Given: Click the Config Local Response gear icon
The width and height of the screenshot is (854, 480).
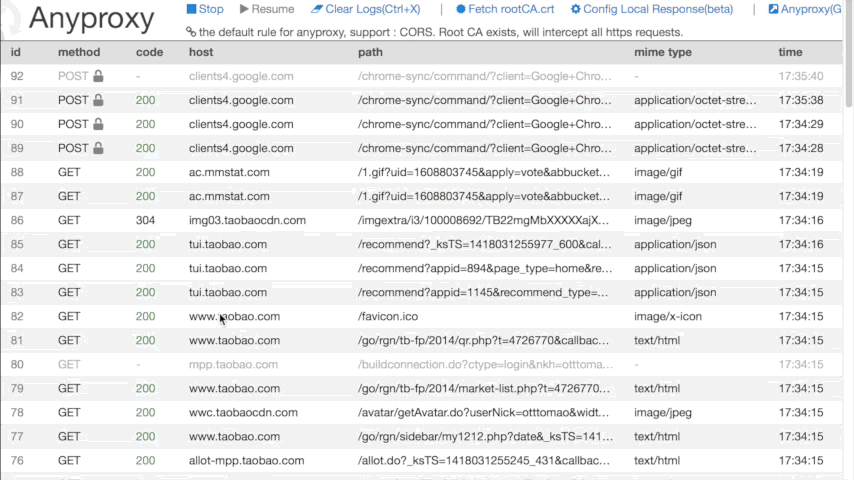Looking at the screenshot, I should 576,9.
